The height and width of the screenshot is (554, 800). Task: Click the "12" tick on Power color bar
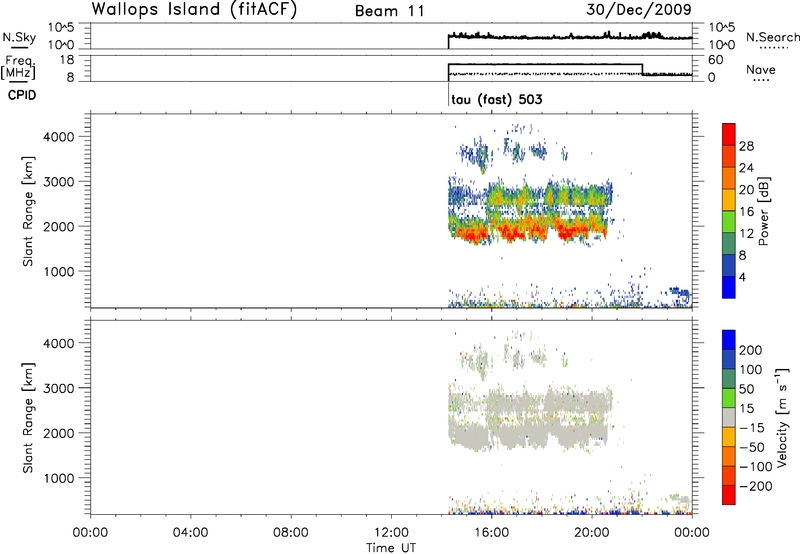pyautogui.click(x=746, y=234)
